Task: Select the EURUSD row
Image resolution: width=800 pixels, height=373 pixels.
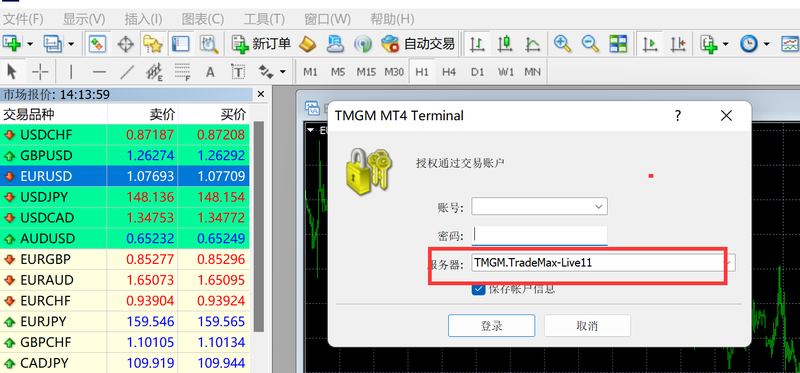Action: point(125,176)
